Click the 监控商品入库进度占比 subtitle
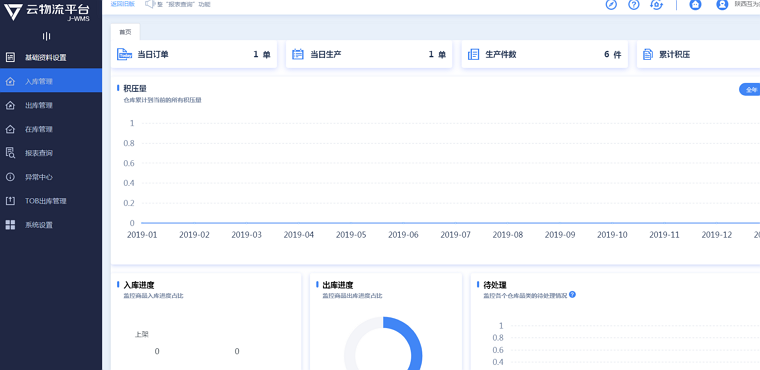Screen dimensions: 760x370 pos(154,296)
